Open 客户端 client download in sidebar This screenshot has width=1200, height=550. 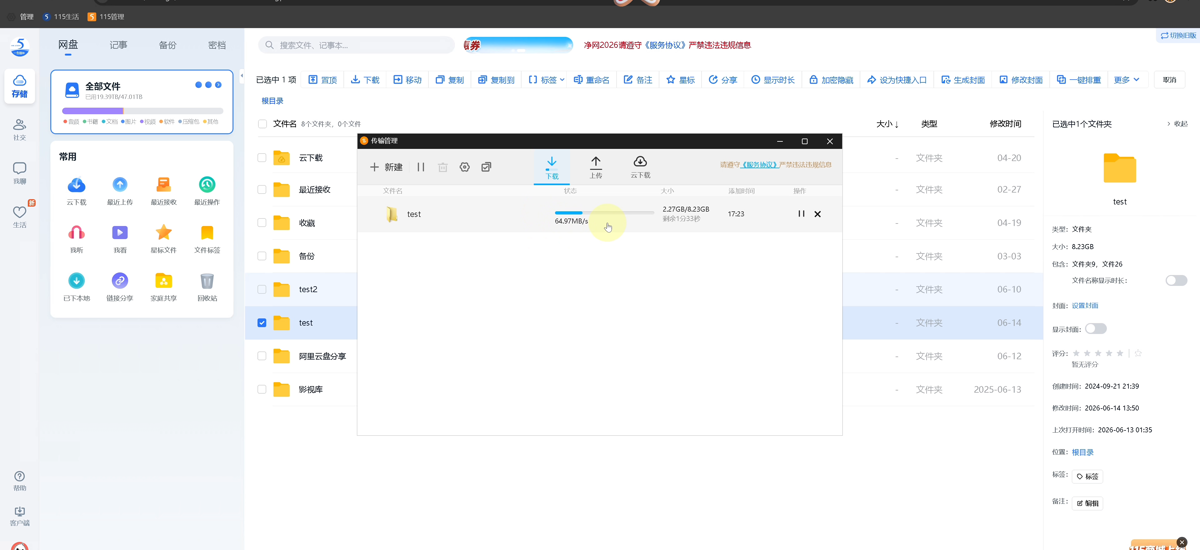19,516
